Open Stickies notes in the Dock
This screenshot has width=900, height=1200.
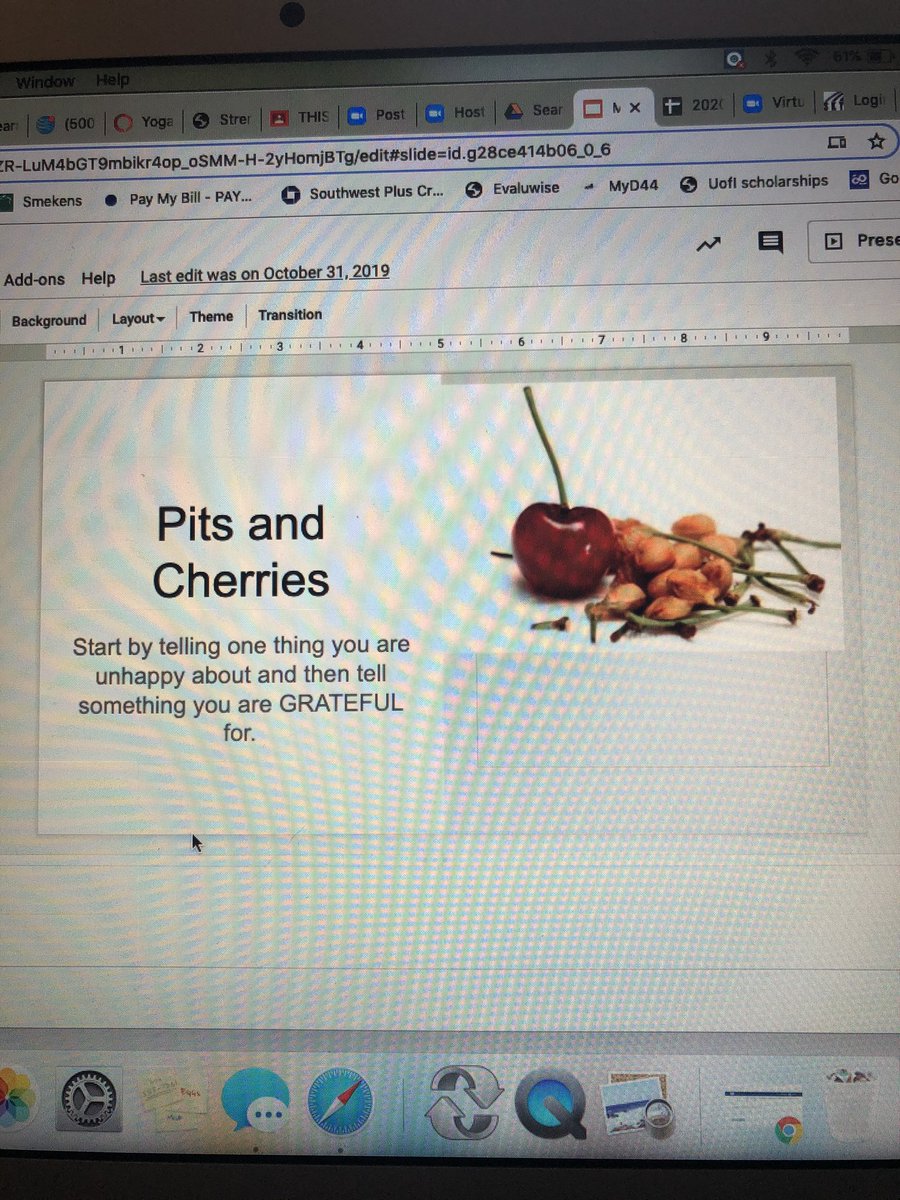pyautogui.click(x=175, y=1103)
